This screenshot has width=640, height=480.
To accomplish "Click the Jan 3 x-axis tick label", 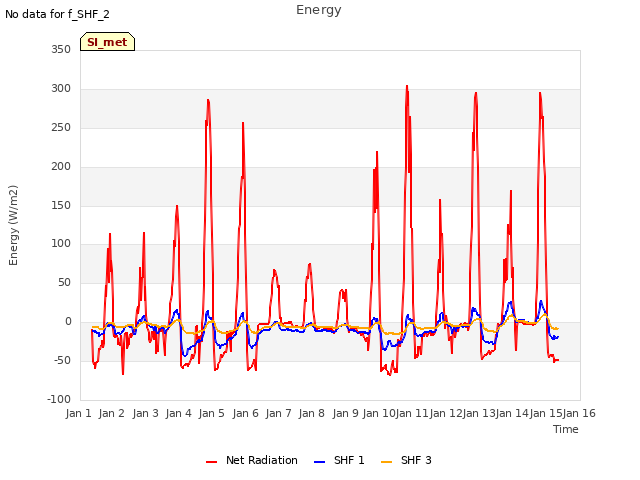I will [145, 413].
